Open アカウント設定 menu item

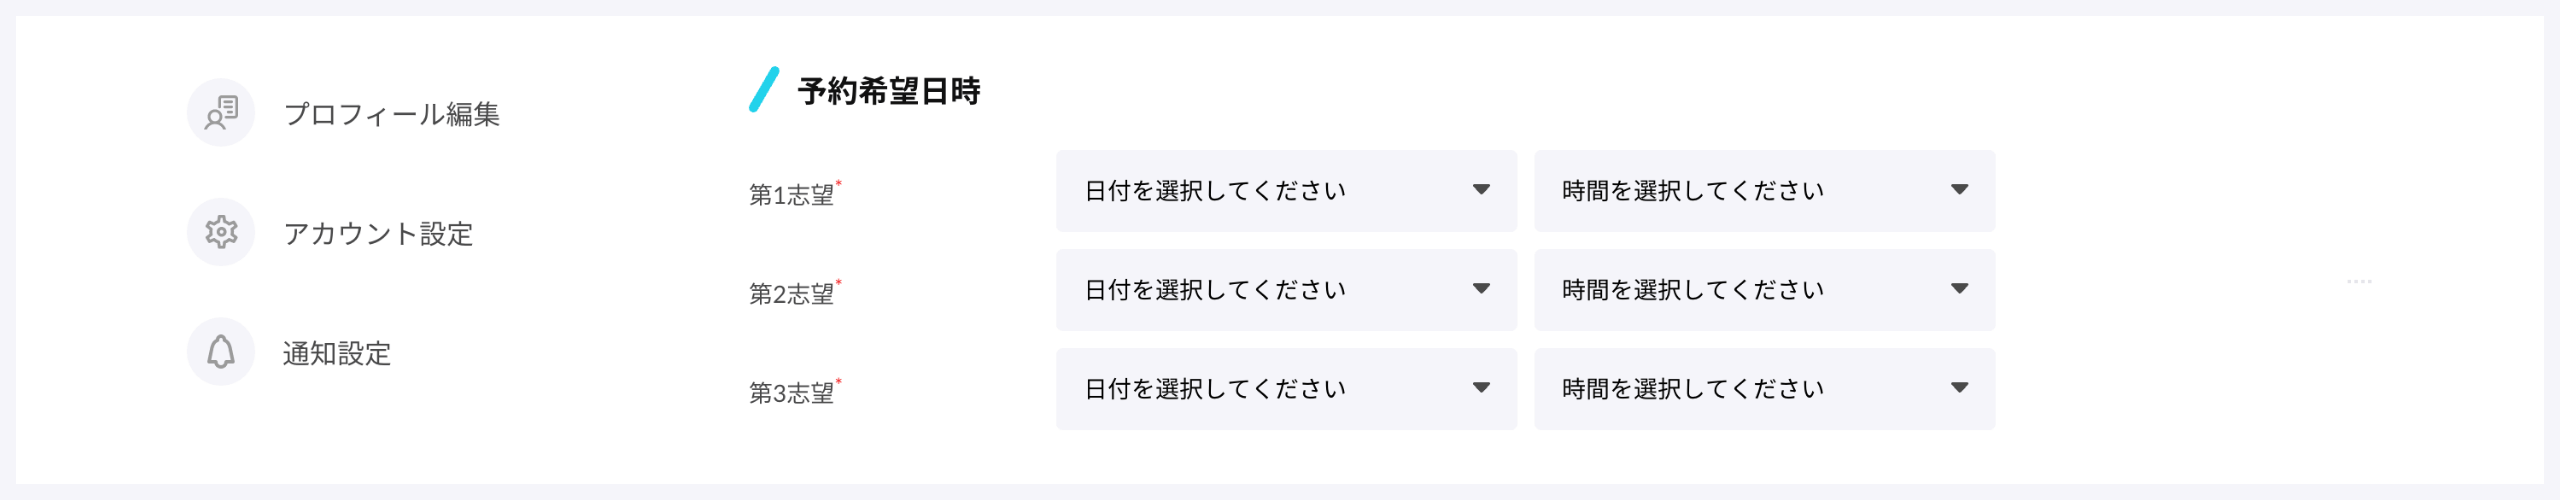coord(378,233)
